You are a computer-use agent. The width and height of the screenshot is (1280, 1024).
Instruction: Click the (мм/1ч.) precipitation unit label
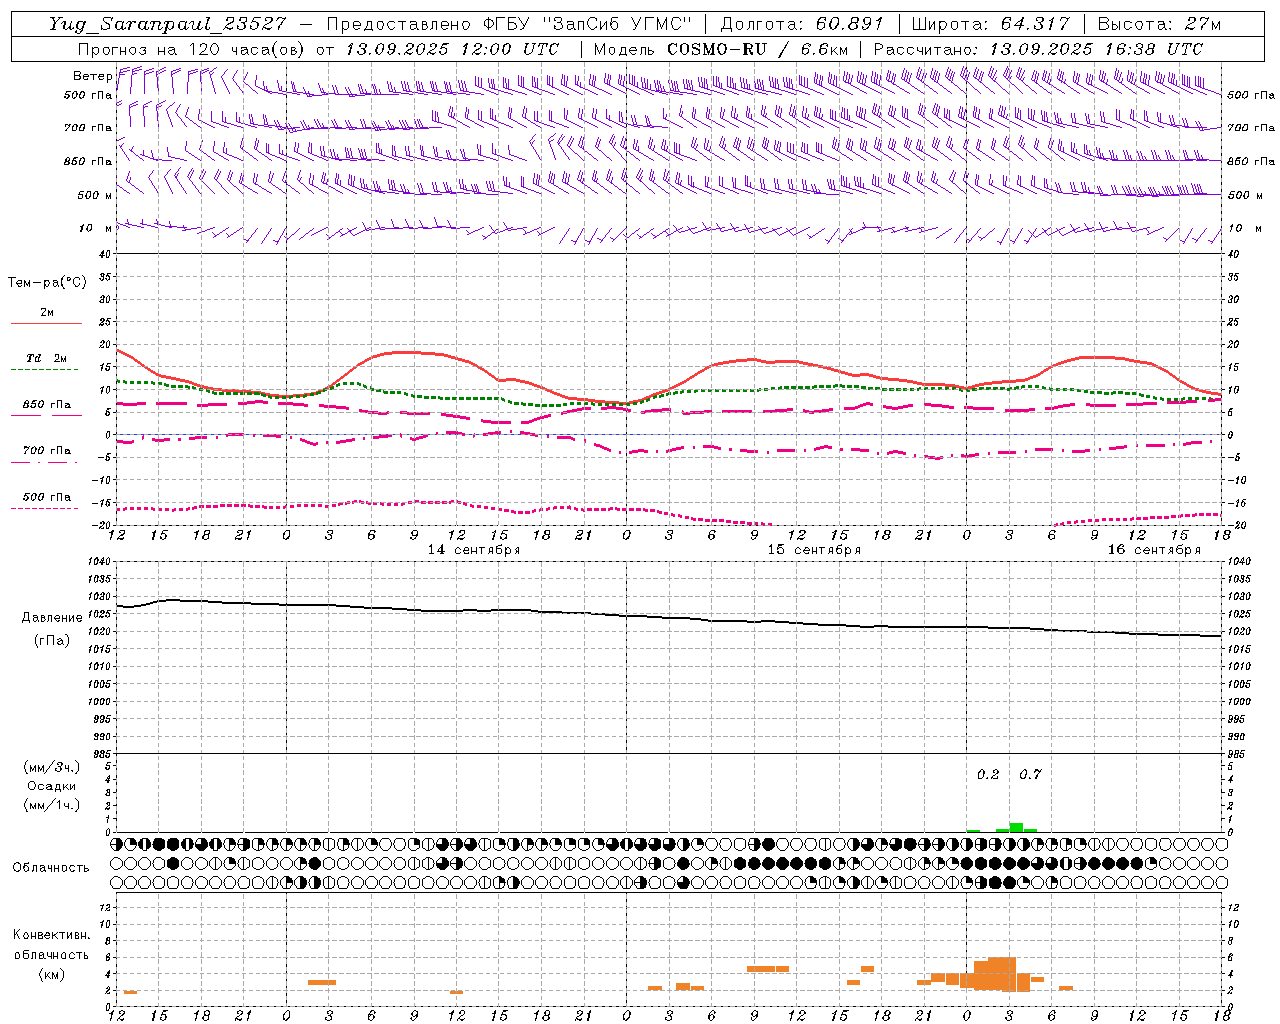click(x=51, y=805)
